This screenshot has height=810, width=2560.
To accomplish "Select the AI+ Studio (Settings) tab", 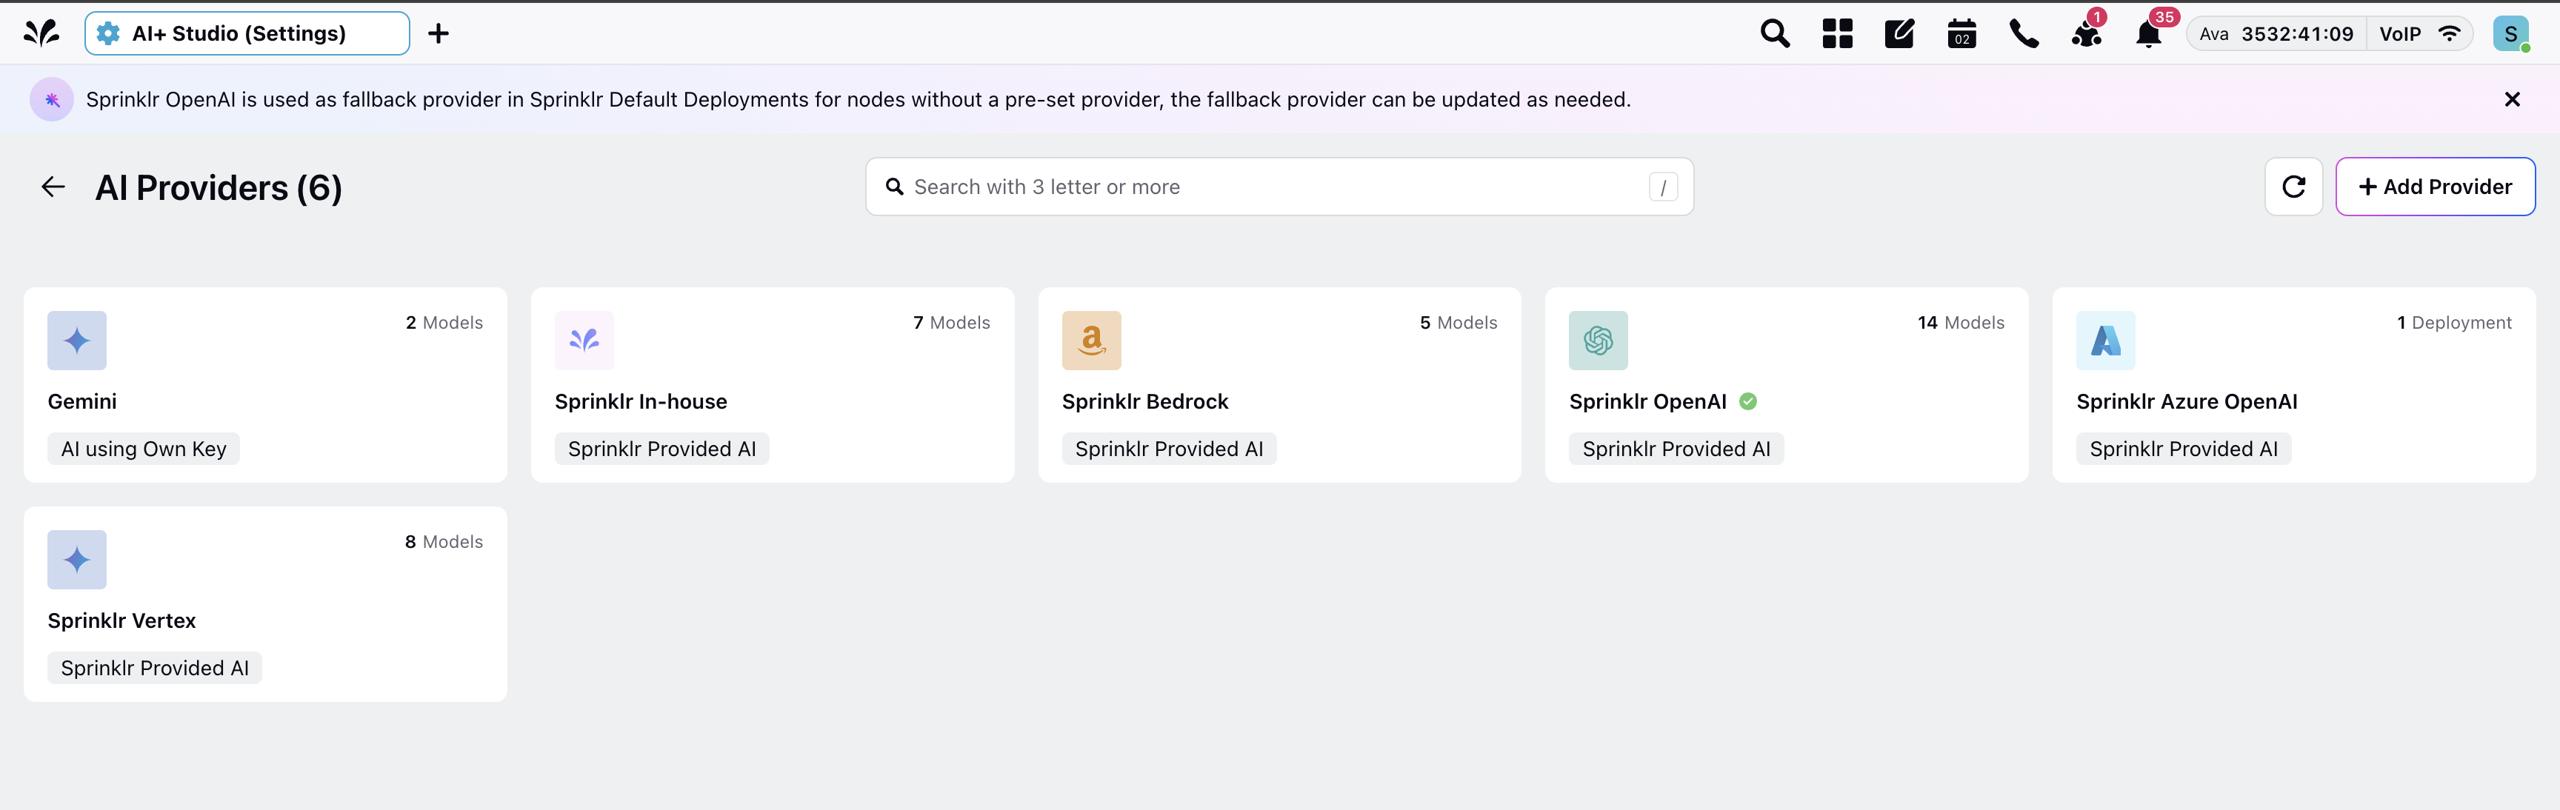I will 247,33.
